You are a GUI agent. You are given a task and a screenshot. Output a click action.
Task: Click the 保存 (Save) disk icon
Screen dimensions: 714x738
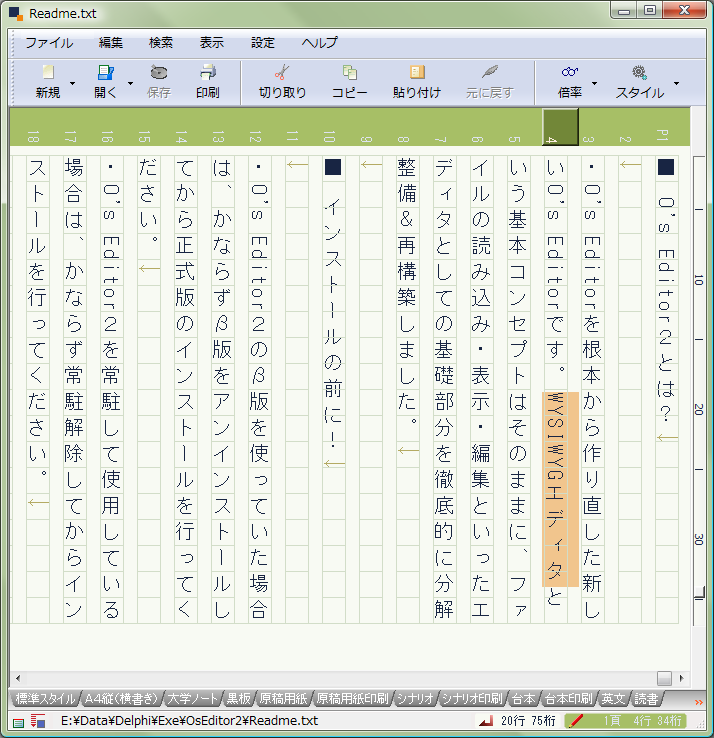pos(159,72)
